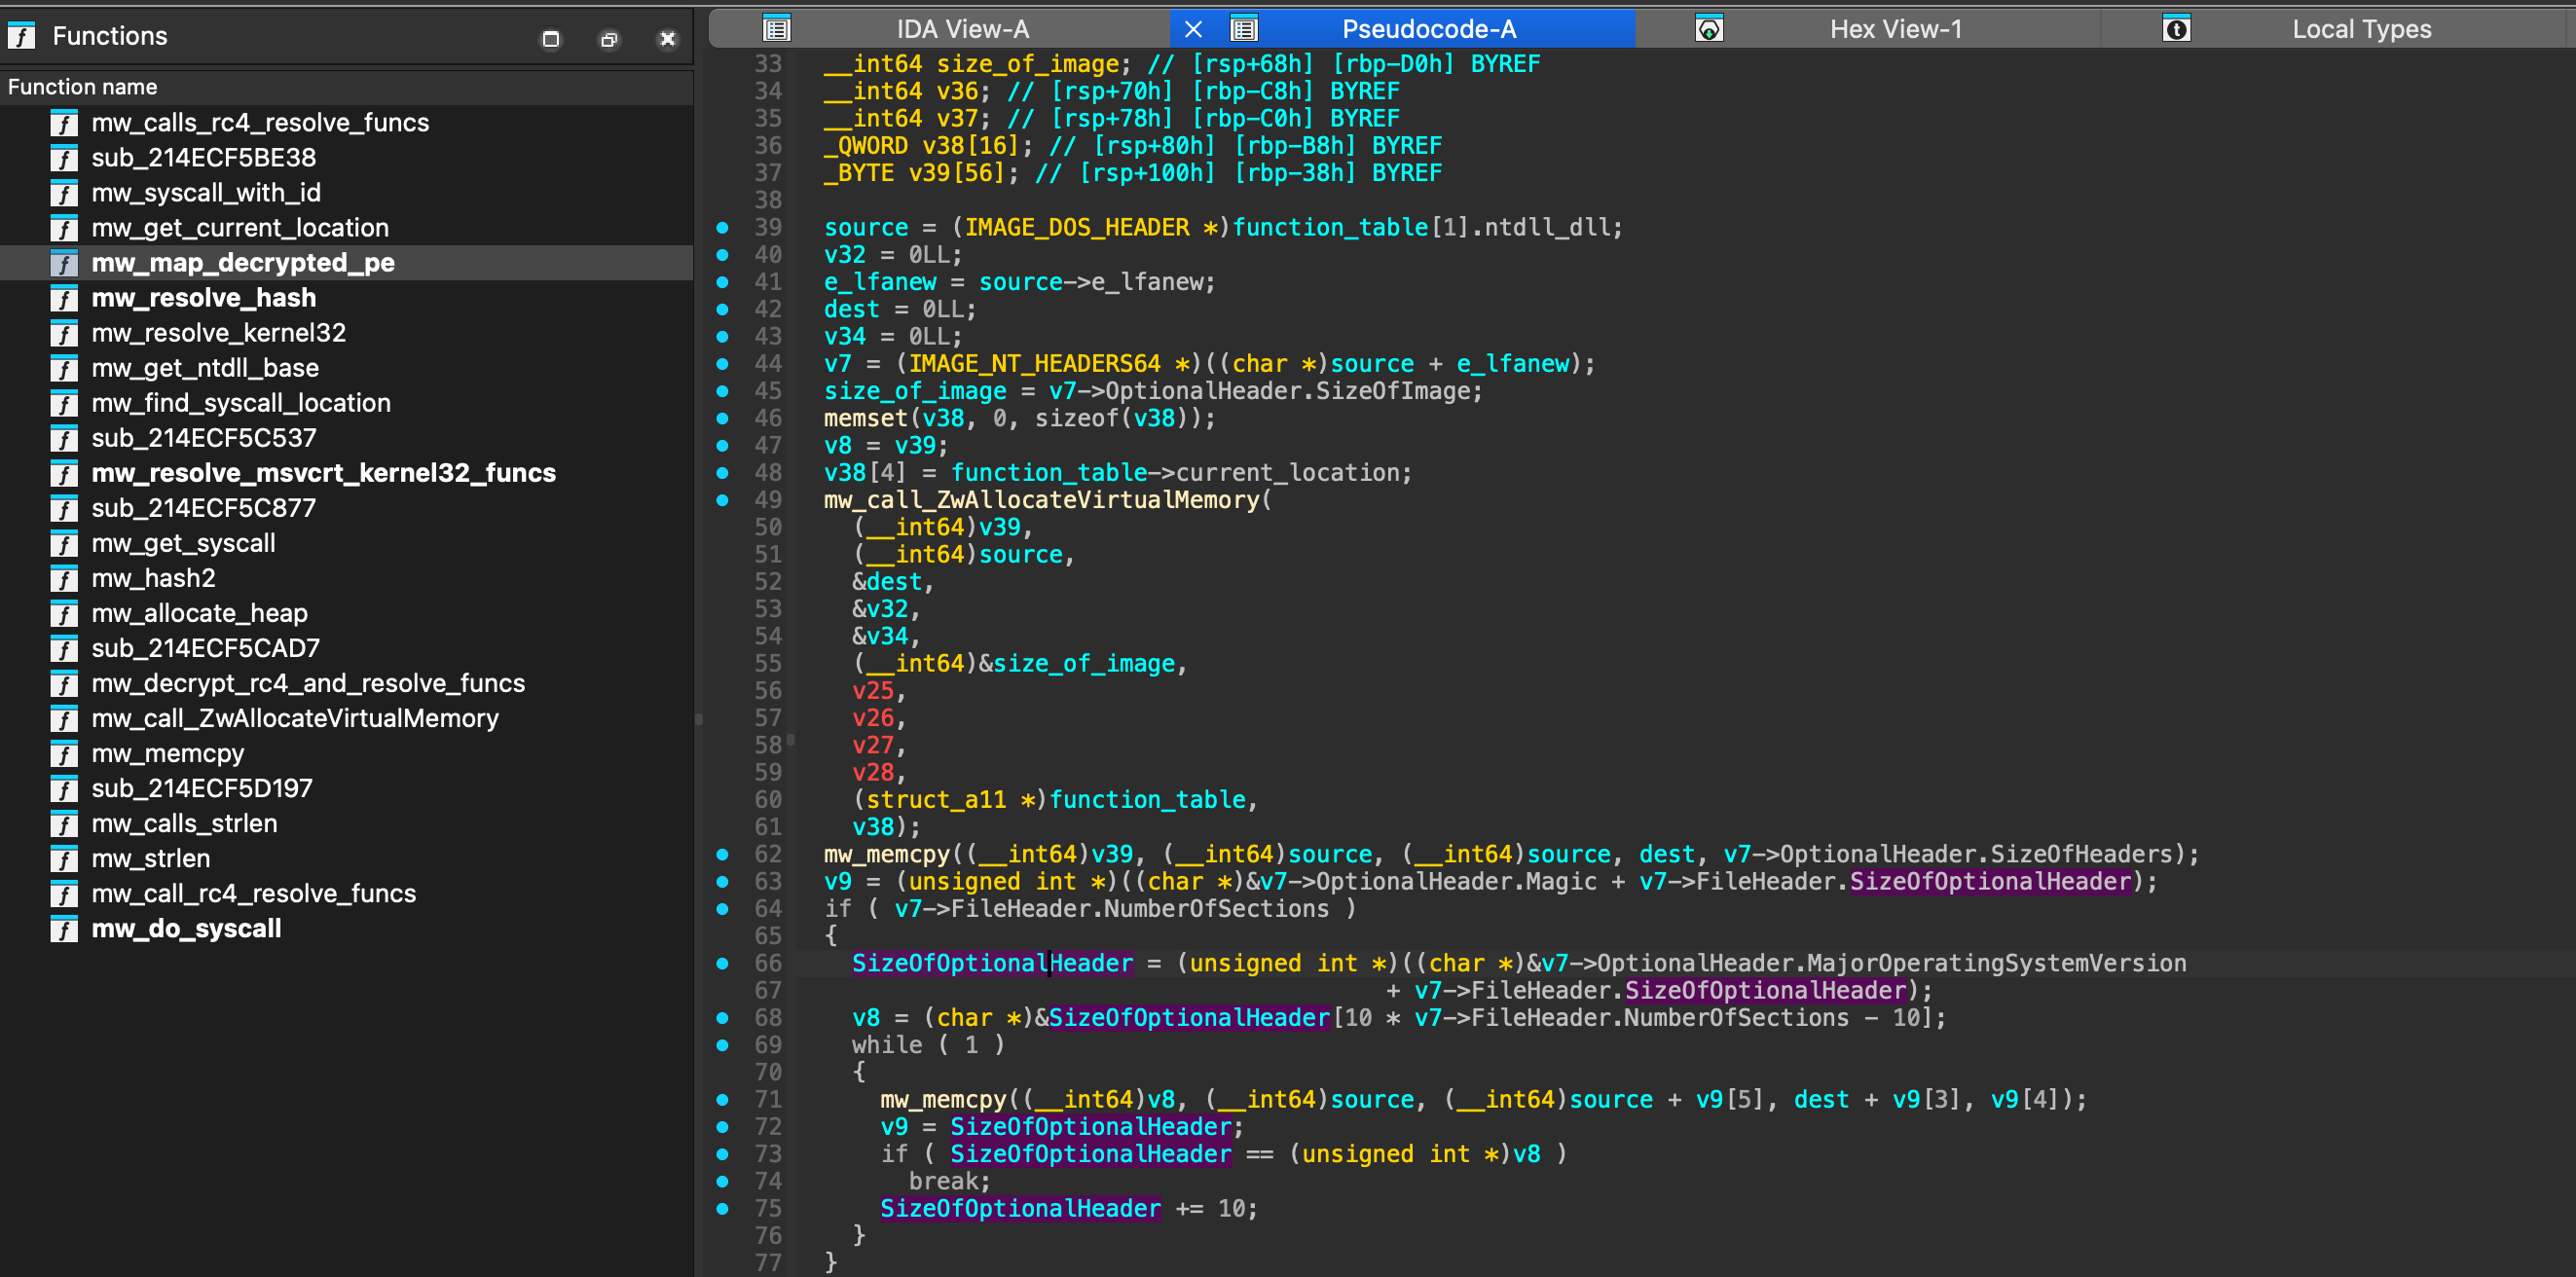Select mw_map_decrypted_pe in the function list
Screen dimensions: 2576x1277
[x=243, y=263]
